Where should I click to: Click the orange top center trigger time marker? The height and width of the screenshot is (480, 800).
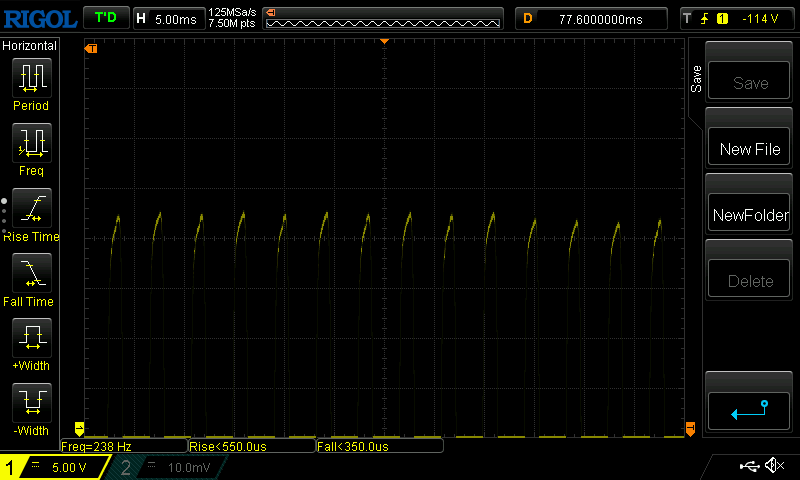[385, 41]
